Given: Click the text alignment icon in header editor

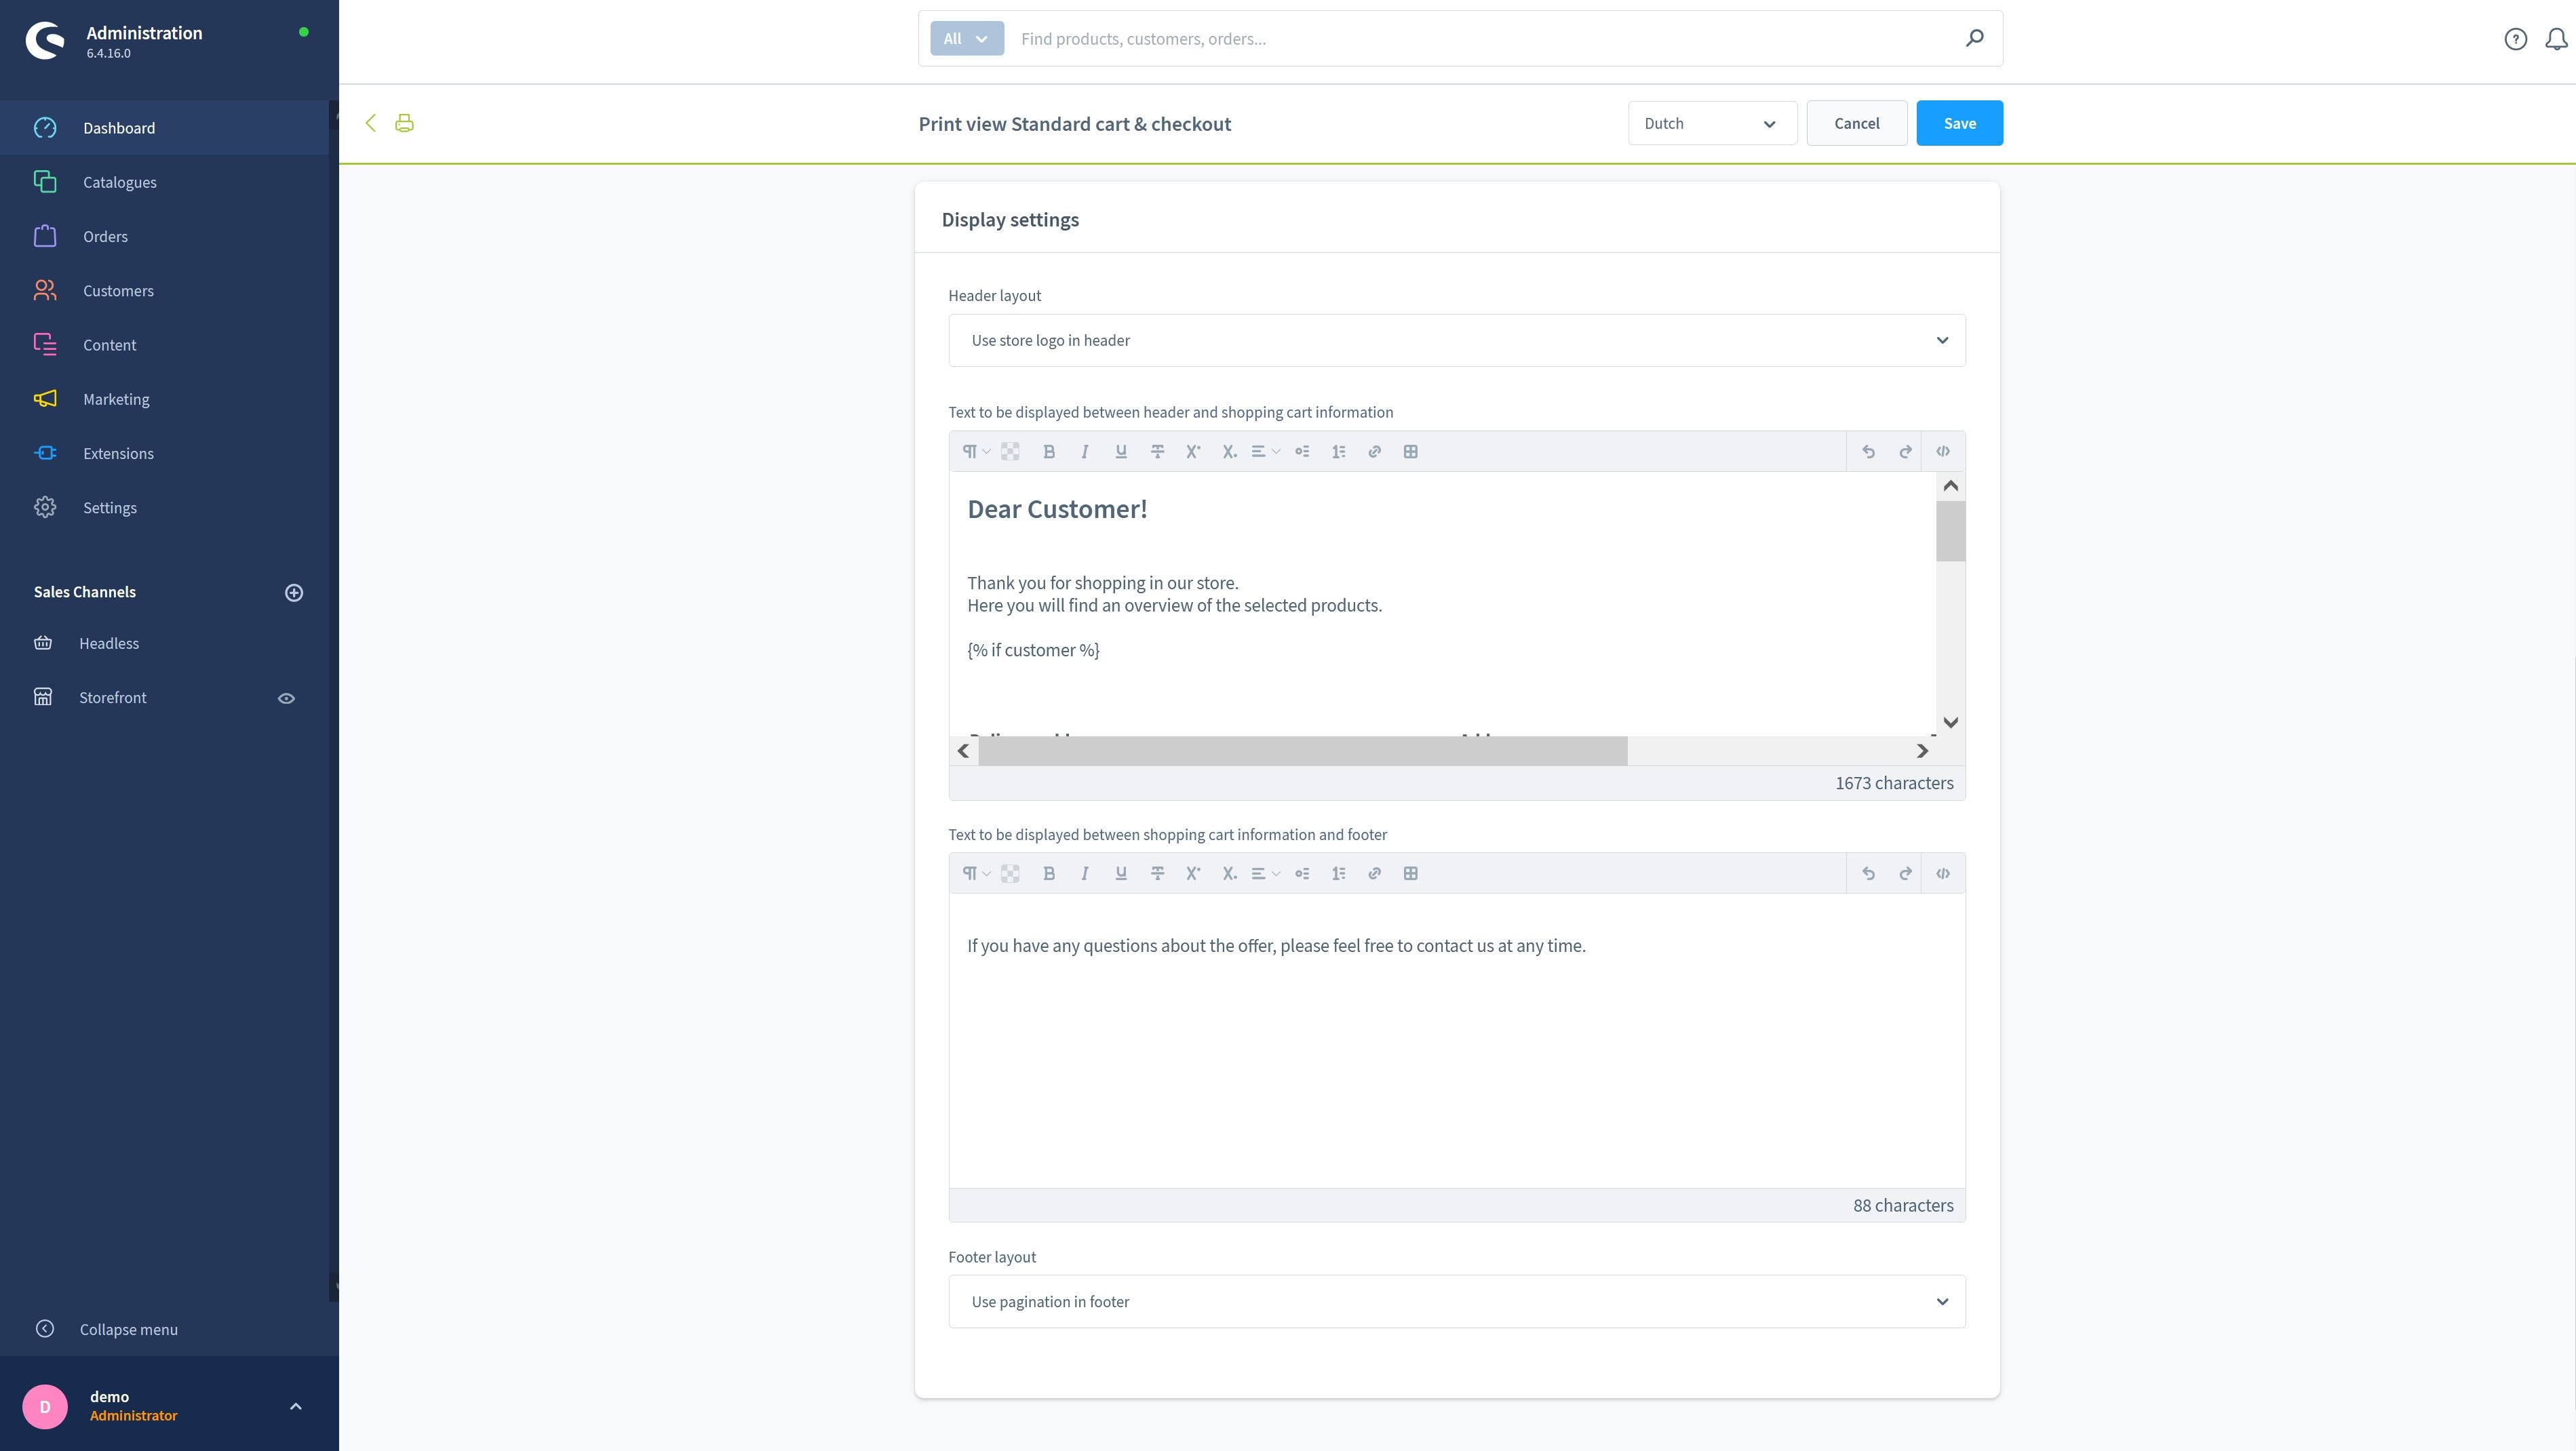Looking at the screenshot, I should (x=1262, y=451).
